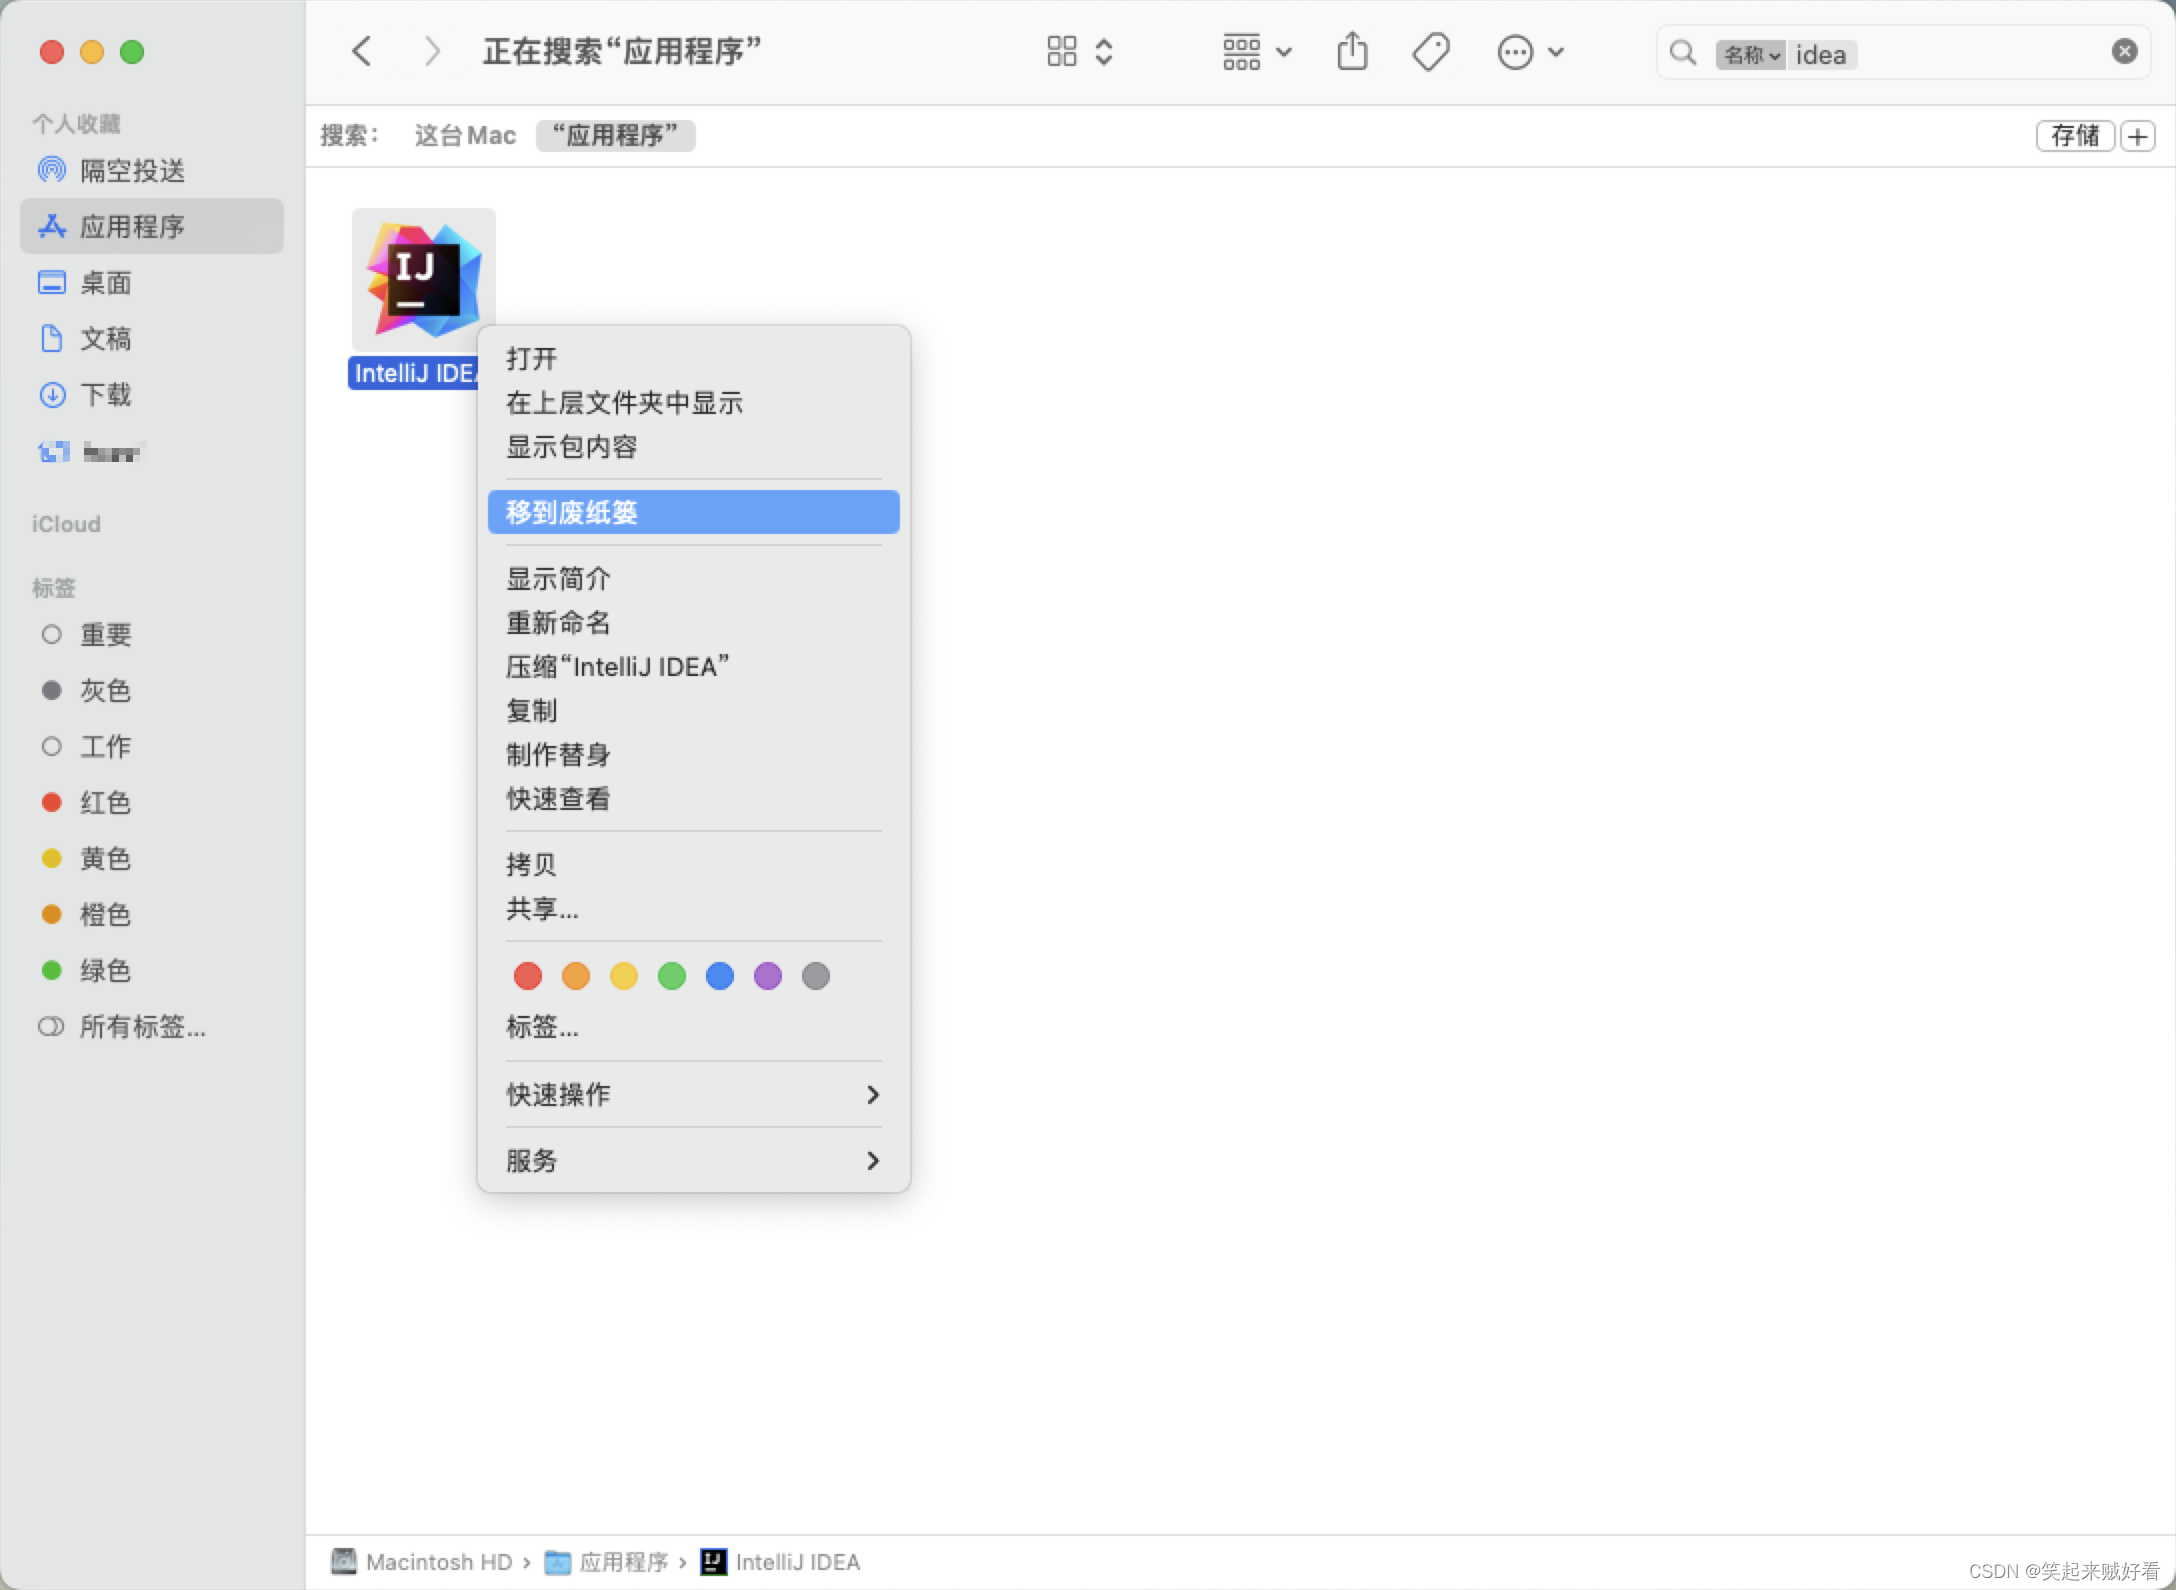Open the ellipsis more-actions menu
Viewport: 2176px width, 1590px height.
click(x=1530, y=52)
